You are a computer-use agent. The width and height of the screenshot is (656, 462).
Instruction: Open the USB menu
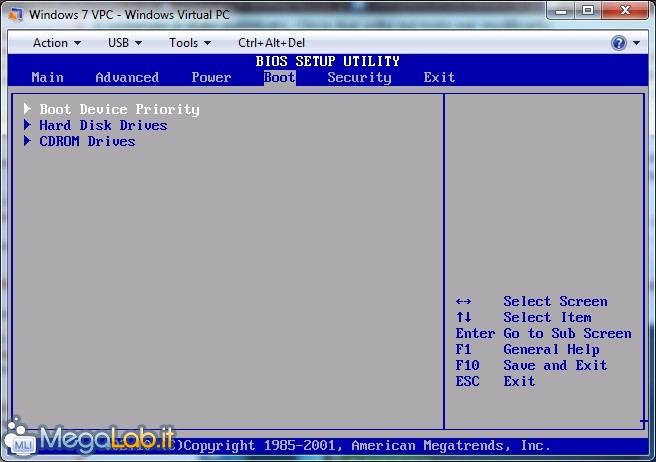coord(125,43)
